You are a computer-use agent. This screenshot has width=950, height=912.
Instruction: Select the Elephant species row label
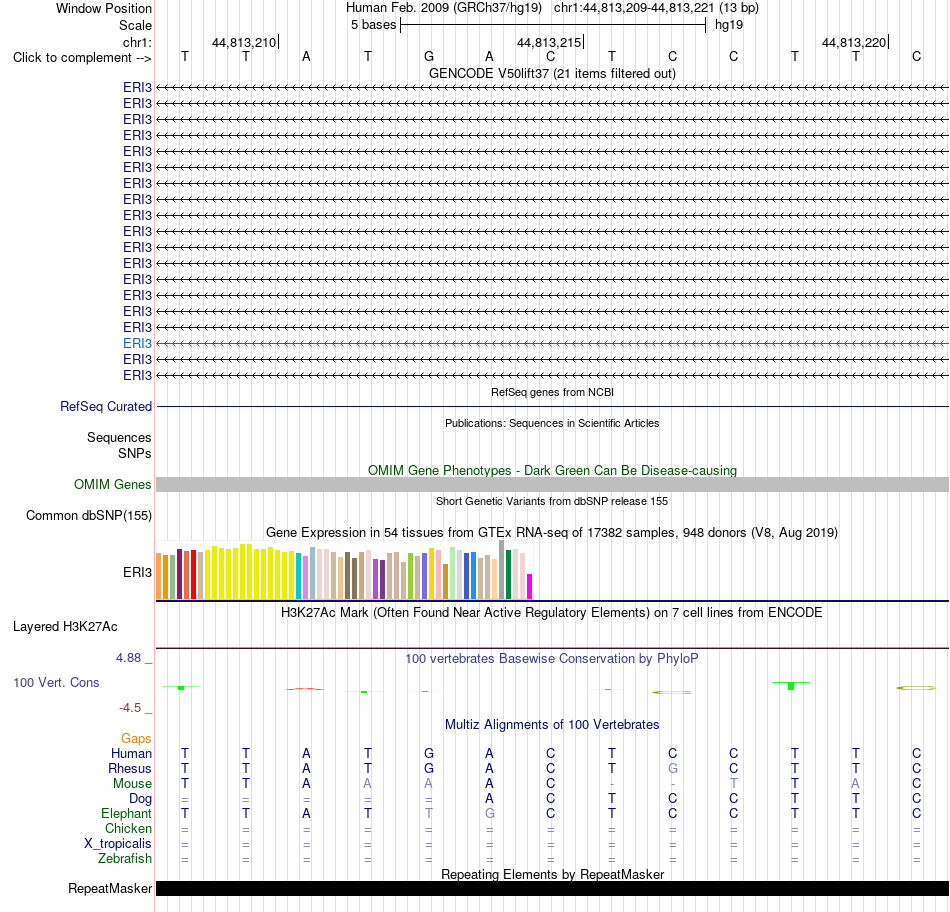(126, 813)
